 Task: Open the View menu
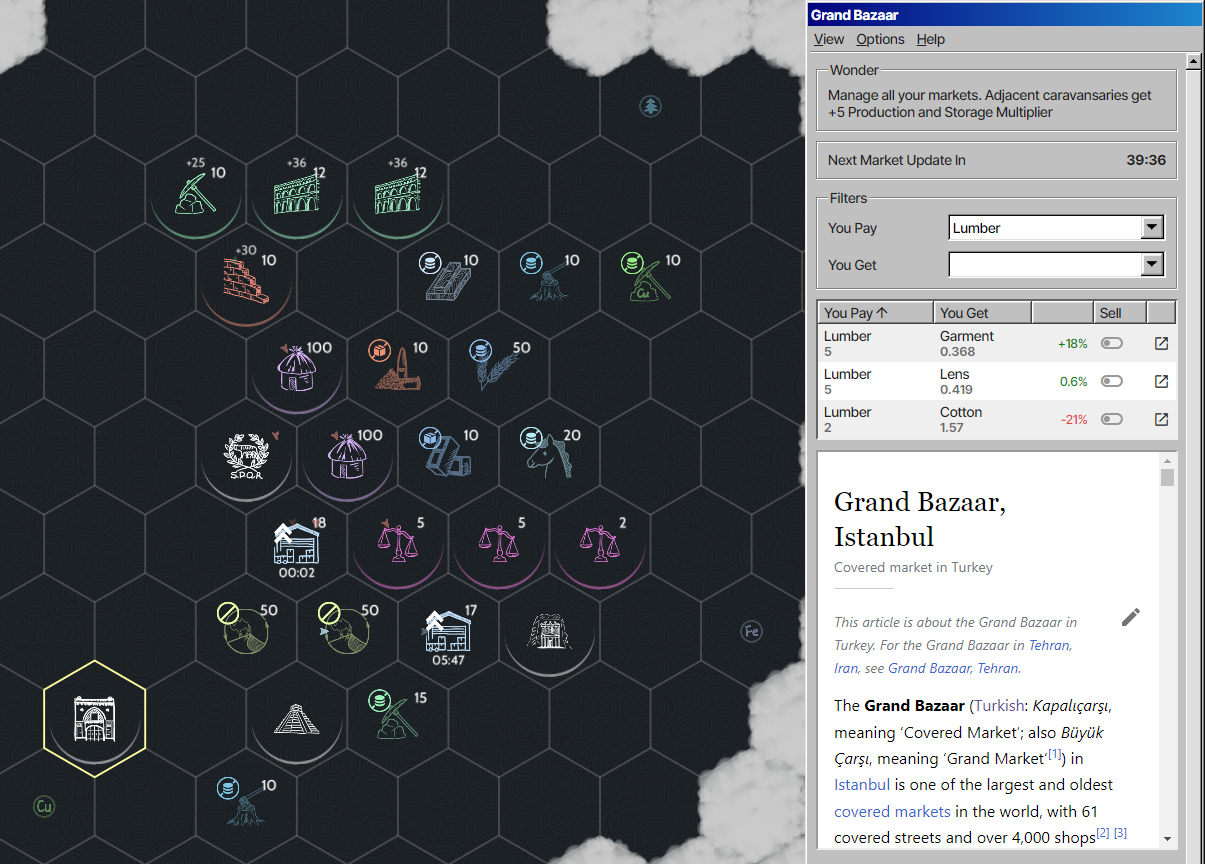[829, 39]
